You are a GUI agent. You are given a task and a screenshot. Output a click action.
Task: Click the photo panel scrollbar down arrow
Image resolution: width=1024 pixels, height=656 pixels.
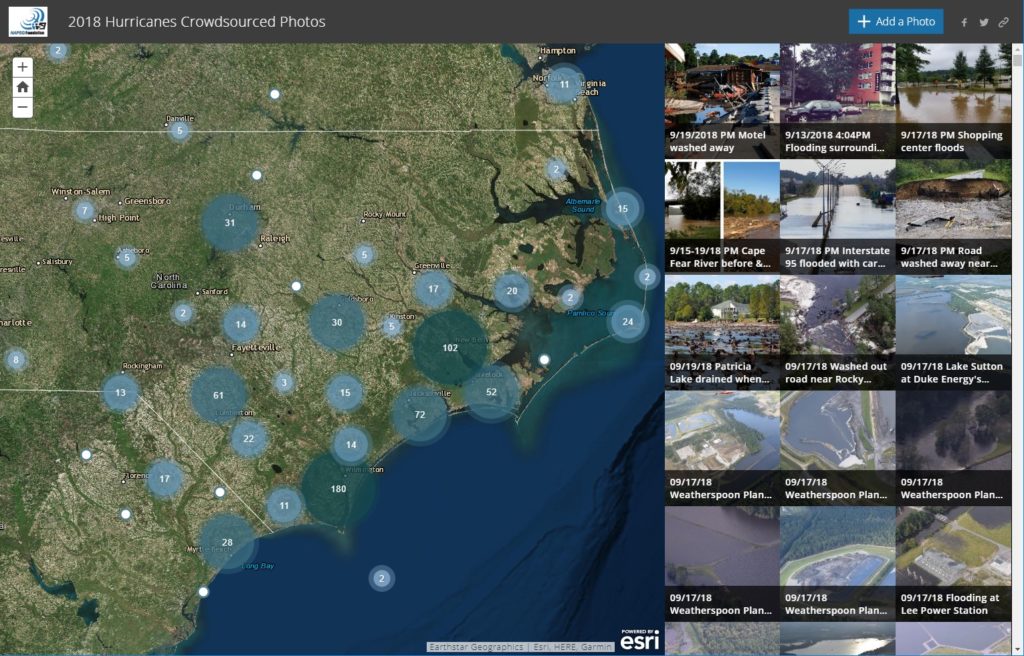tap(1017, 649)
